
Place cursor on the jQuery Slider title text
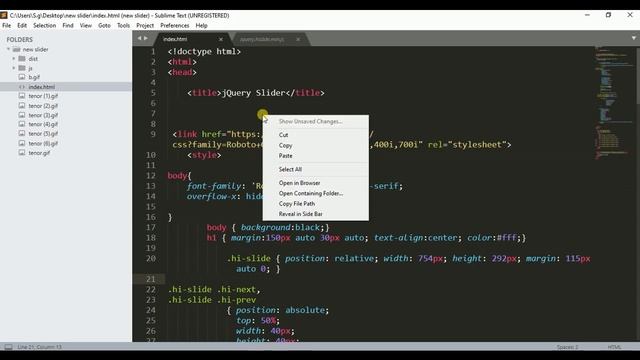[x=253, y=93]
